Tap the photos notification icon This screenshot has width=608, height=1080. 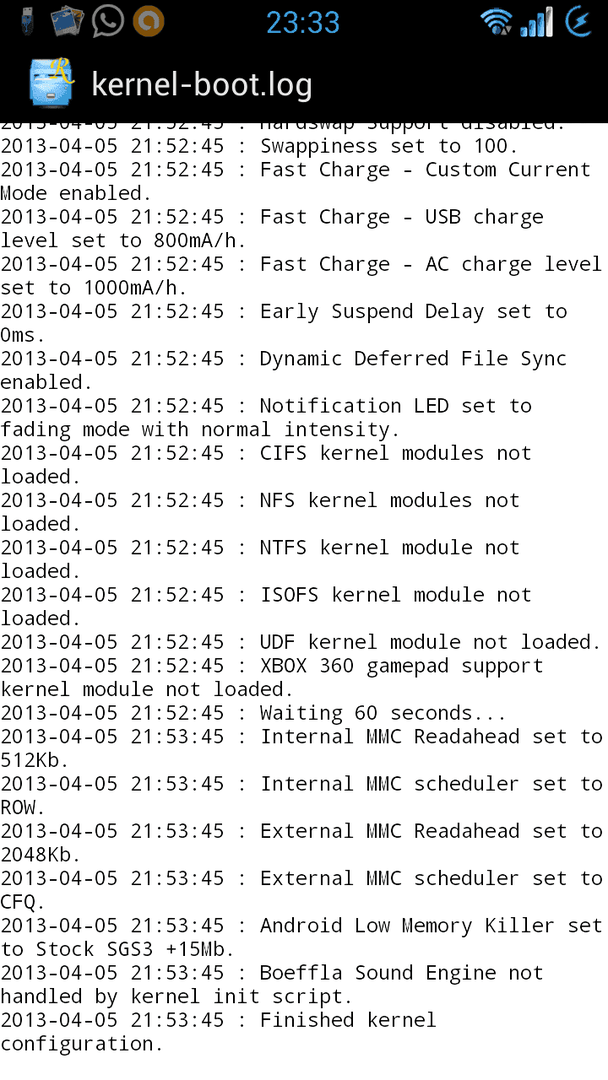(x=67, y=21)
